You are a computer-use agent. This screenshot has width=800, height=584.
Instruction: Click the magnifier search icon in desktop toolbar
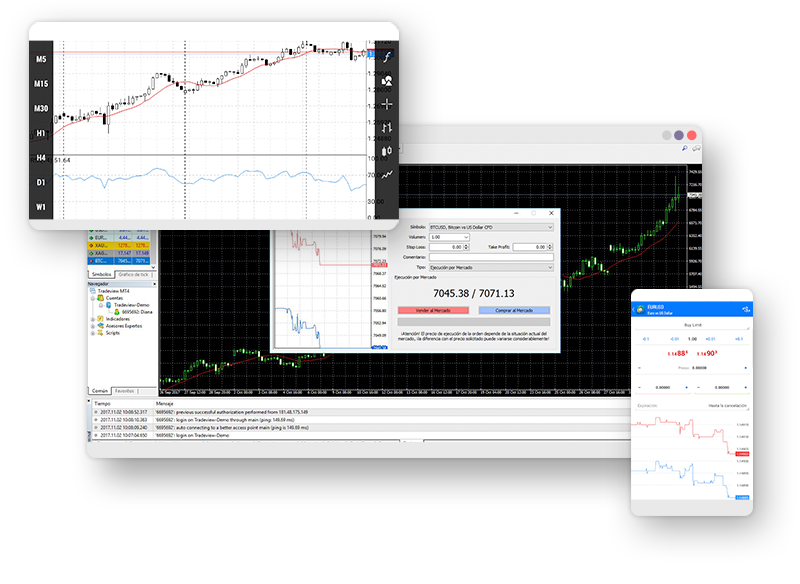pyautogui.click(x=685, y=148)
